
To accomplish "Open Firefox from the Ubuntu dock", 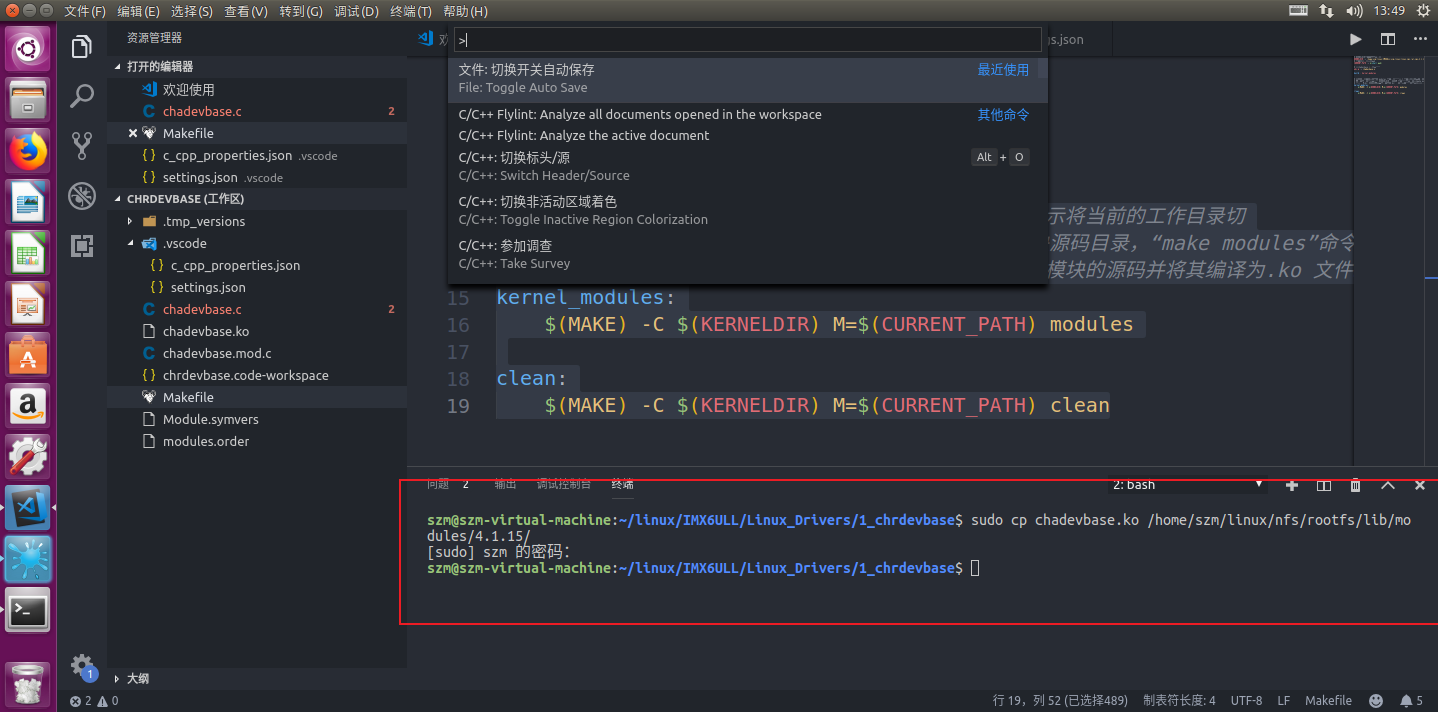I will coord(28,150).
